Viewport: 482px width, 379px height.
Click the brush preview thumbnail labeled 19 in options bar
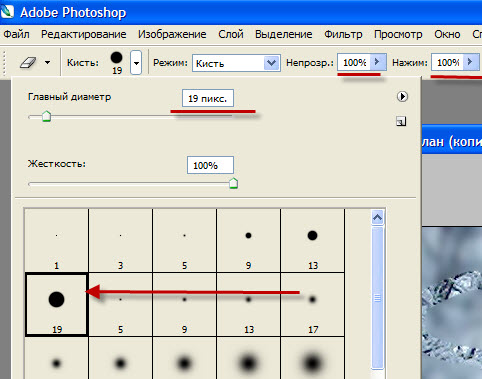117,62
